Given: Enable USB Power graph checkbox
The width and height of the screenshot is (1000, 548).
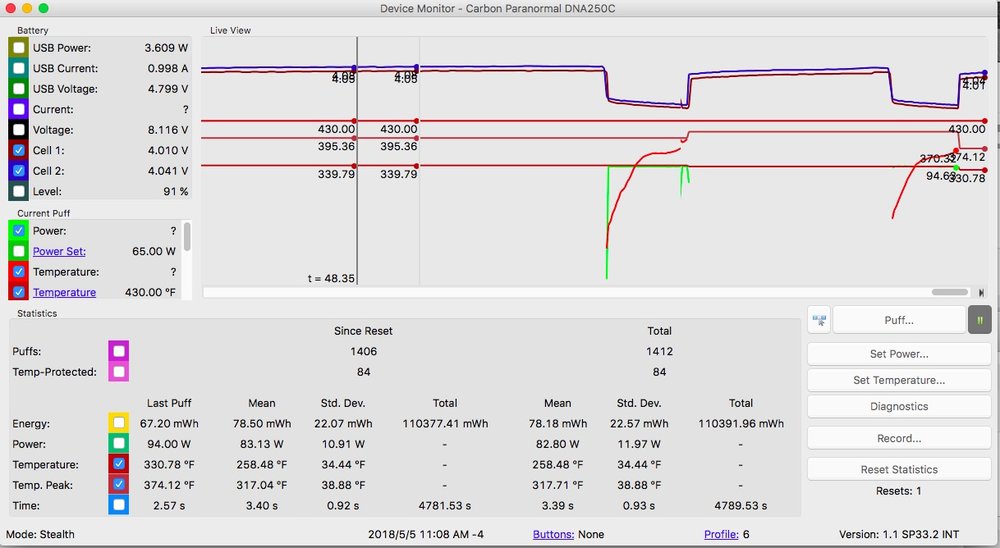Looking at the screenshot, I should pyautogui.click(x=19, y=48).
